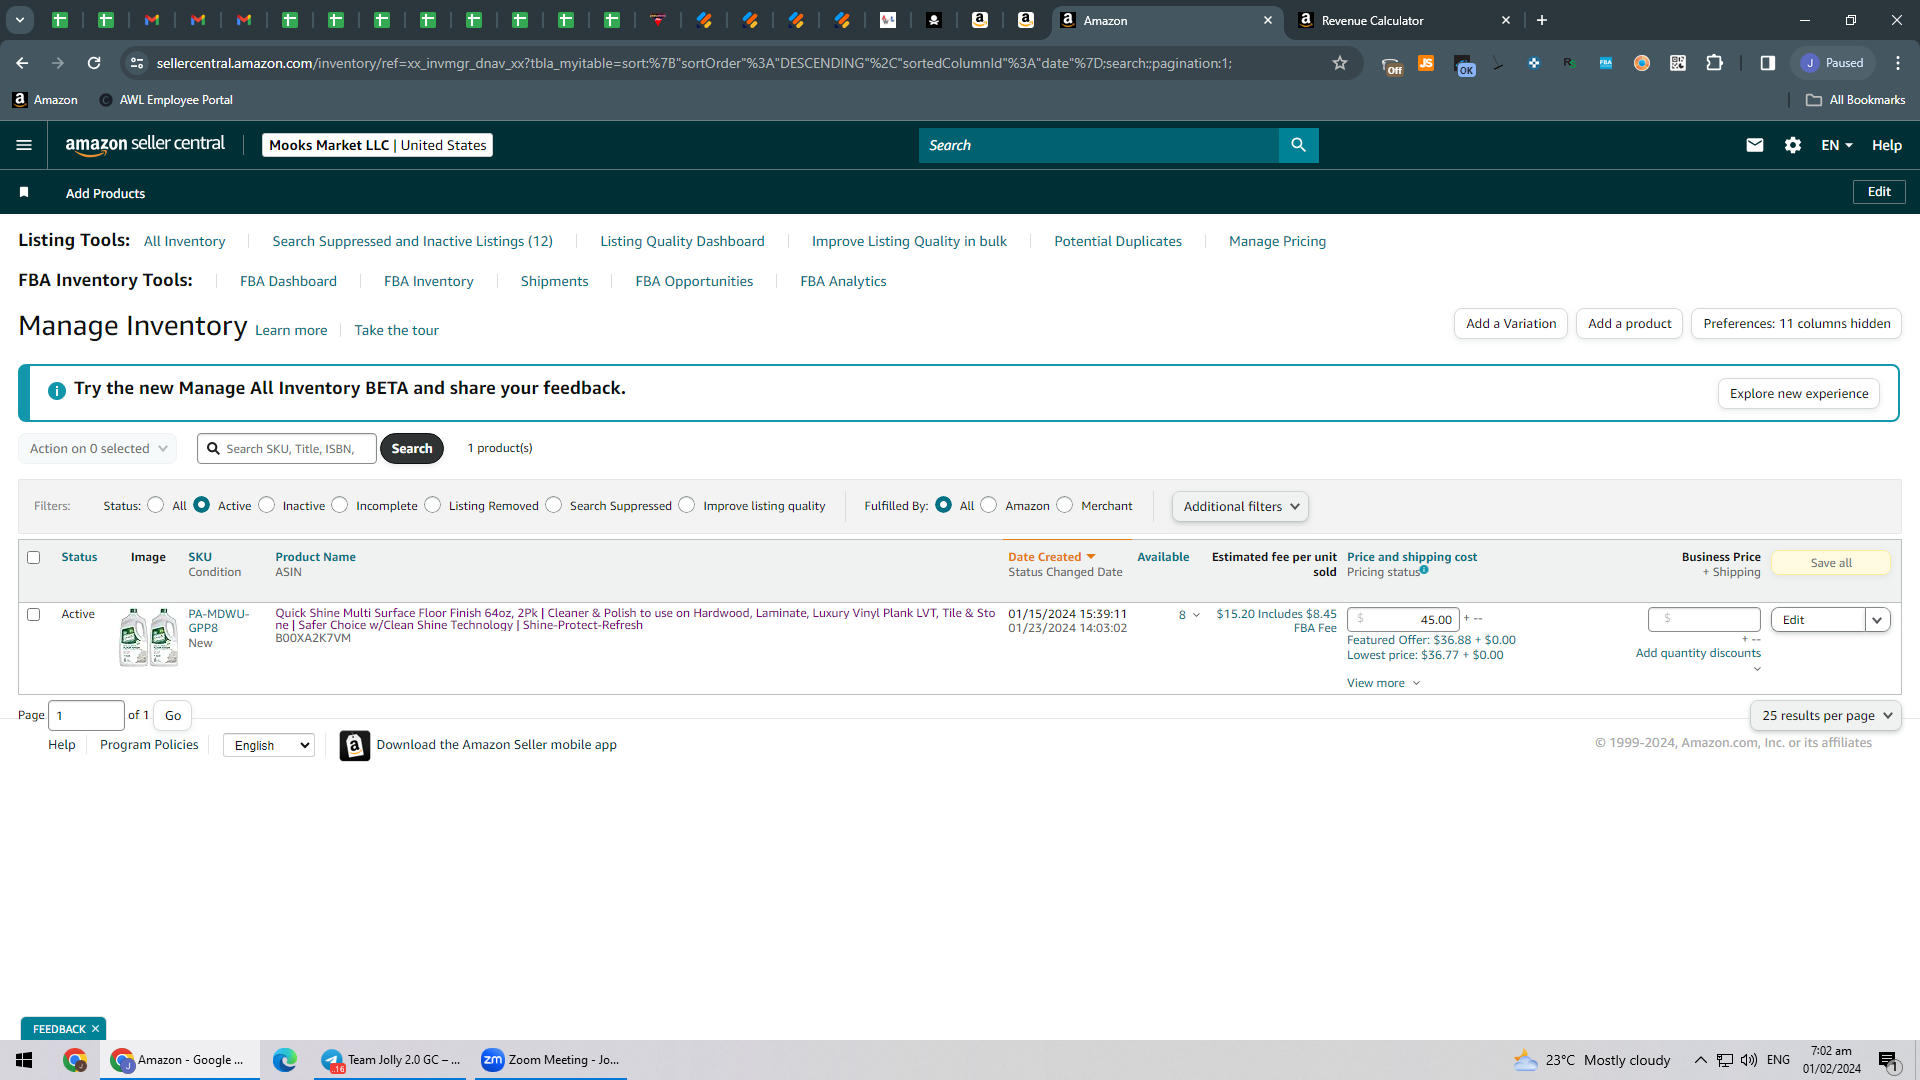Check the PA-MDWU-GPP8 row checkbox
Viewport: 1920px width, 1080px height.
pyautogui.click(x=34, y=615)
